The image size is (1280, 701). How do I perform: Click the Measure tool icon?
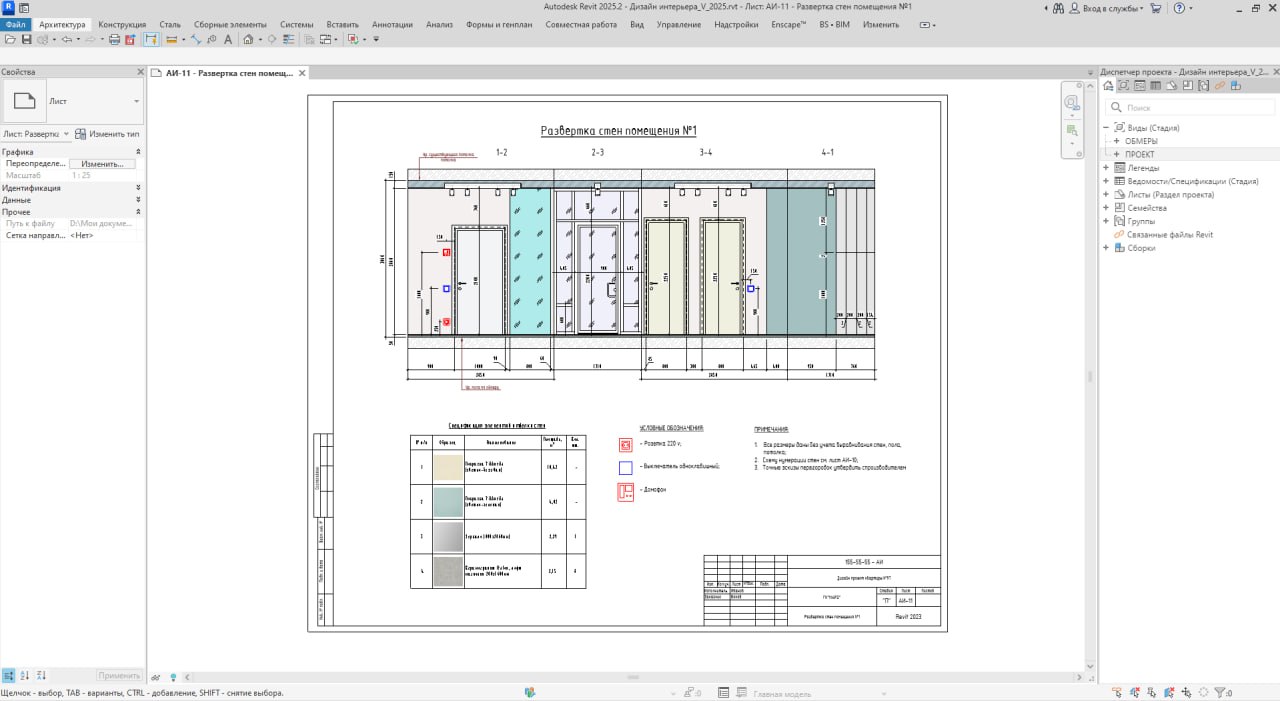click(x=172, y=40)
